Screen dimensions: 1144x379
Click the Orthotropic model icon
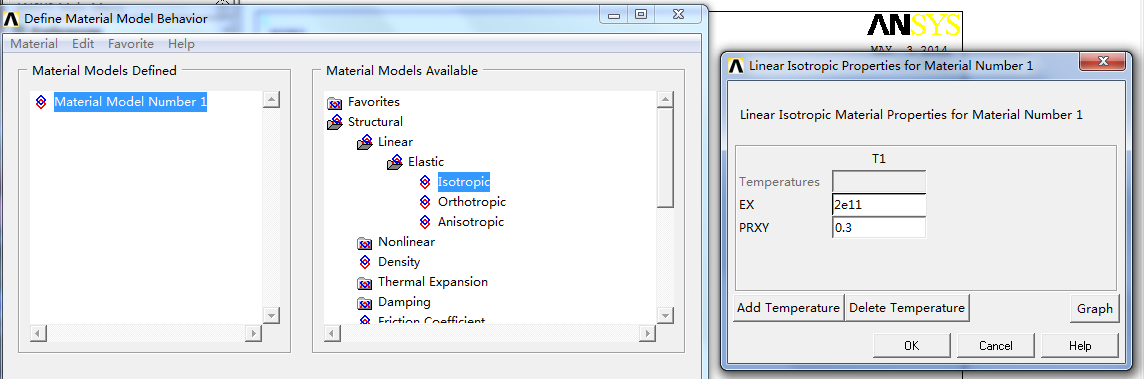pyautogui.click(x=425, y=202)
